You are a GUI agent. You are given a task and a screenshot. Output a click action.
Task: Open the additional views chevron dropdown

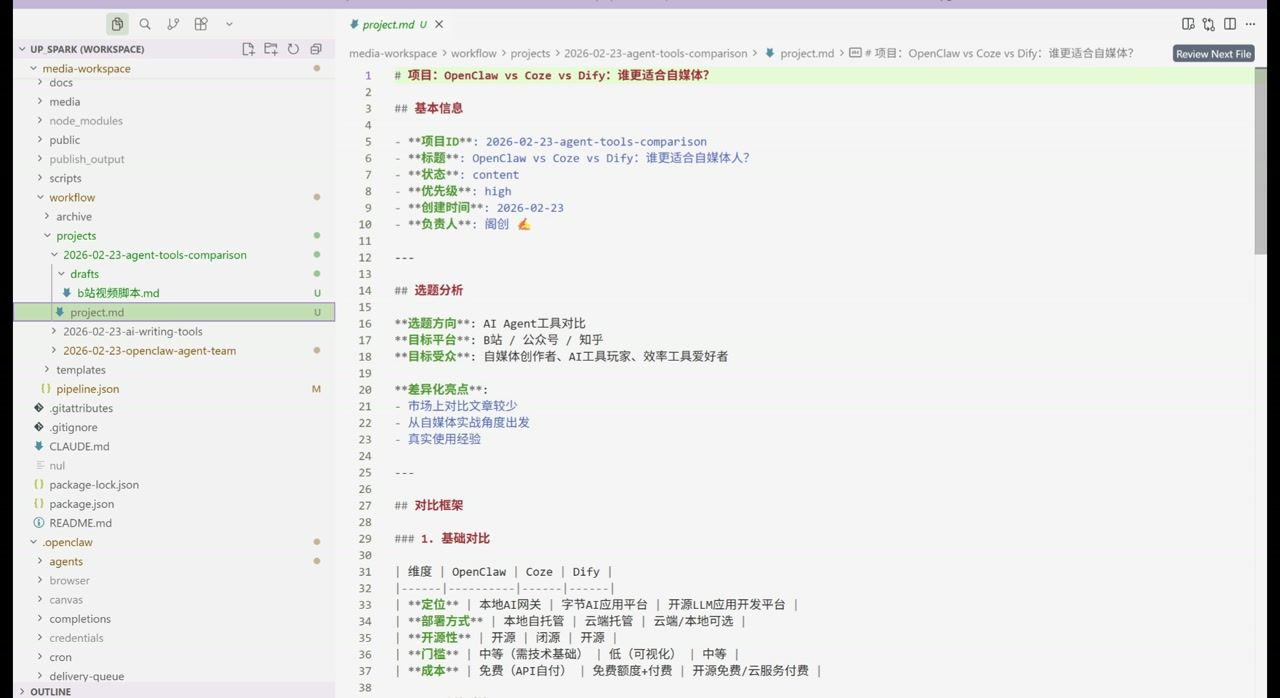click(x=229, y=23)
